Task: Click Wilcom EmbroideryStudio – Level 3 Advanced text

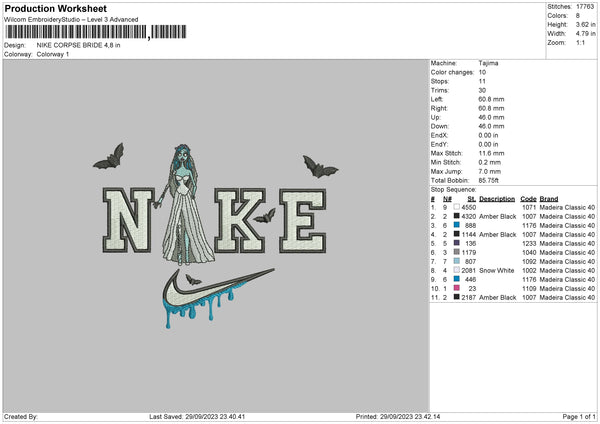Action: [71, 20]
